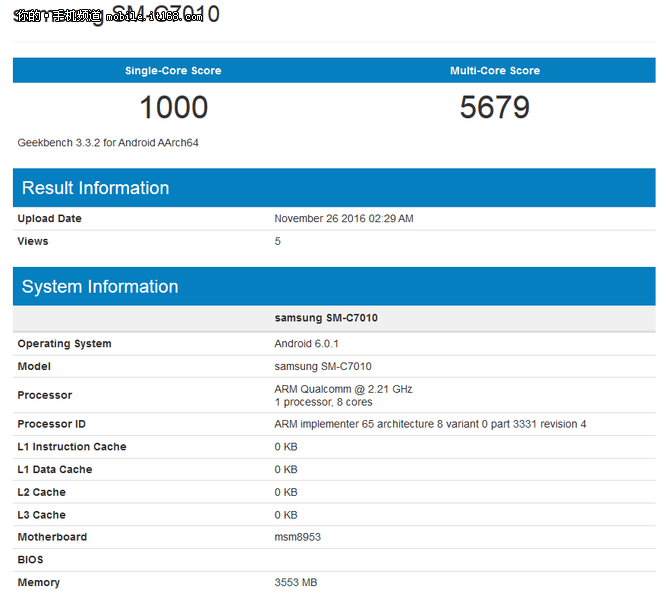Click the L2 Cache label

[41, 492]
